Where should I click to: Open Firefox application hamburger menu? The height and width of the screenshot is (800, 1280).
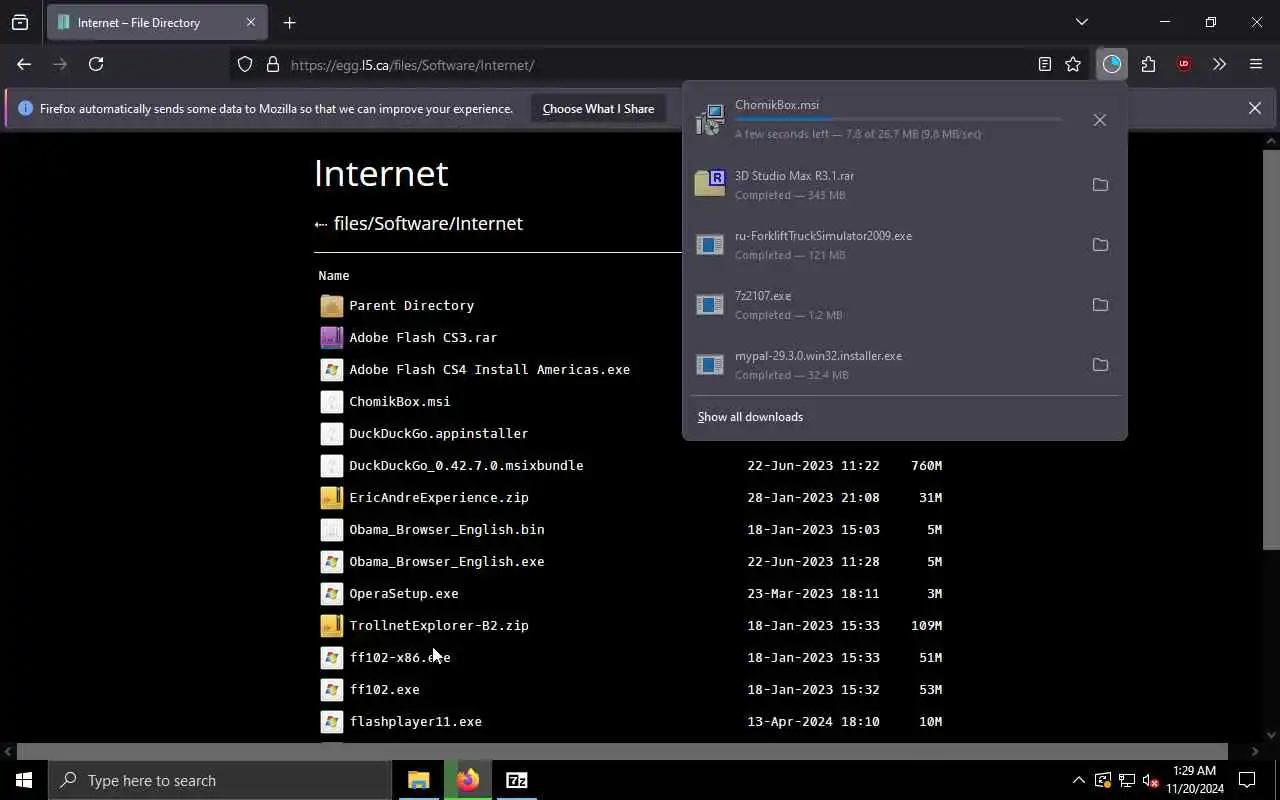pos(1256,65)
